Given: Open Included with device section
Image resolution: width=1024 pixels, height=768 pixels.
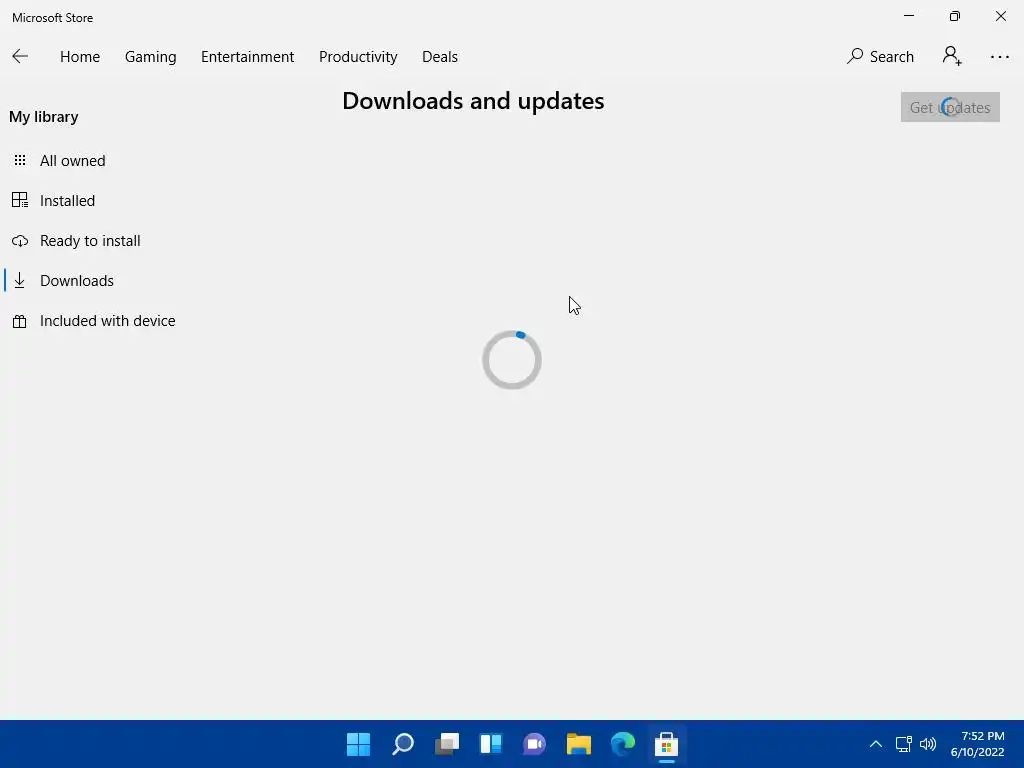Looking at the screenshot, I should point(108,321).
